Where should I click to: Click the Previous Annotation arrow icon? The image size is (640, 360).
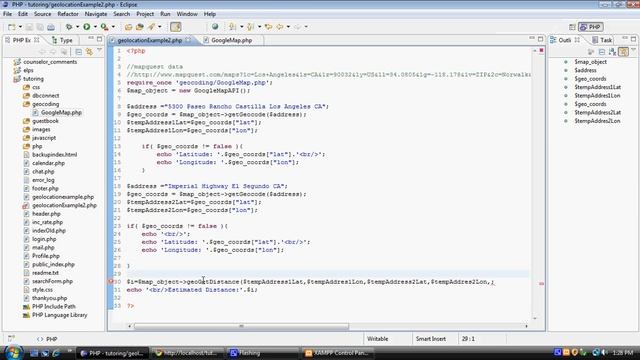pyautogui.click(x=251, y=27)
